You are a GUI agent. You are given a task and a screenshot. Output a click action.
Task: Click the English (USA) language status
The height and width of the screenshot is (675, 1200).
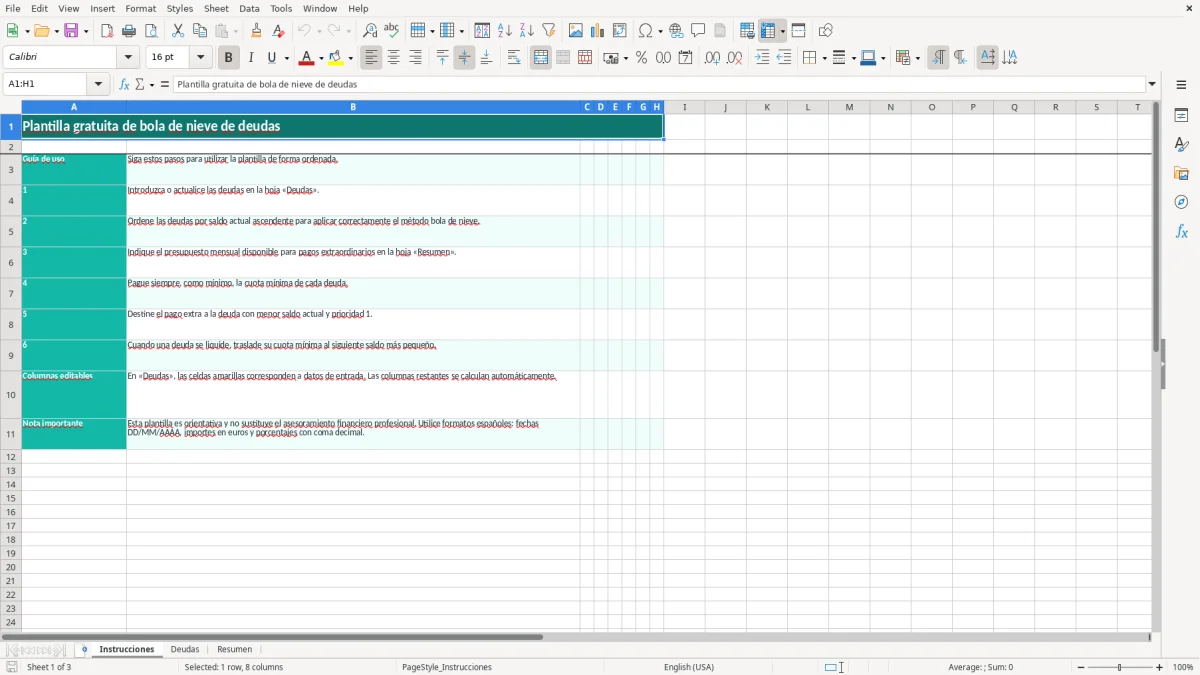pyautogui.click(x=689, y=667)
